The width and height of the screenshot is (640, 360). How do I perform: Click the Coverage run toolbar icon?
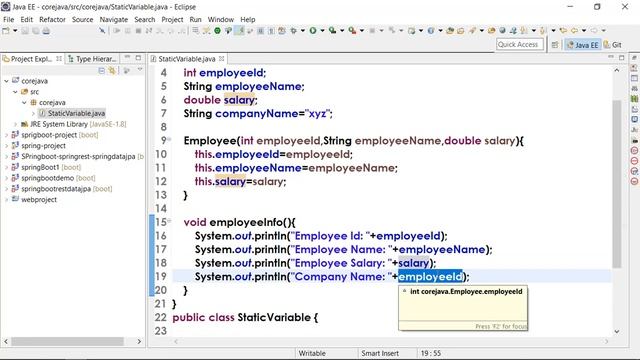click(332, 31)
